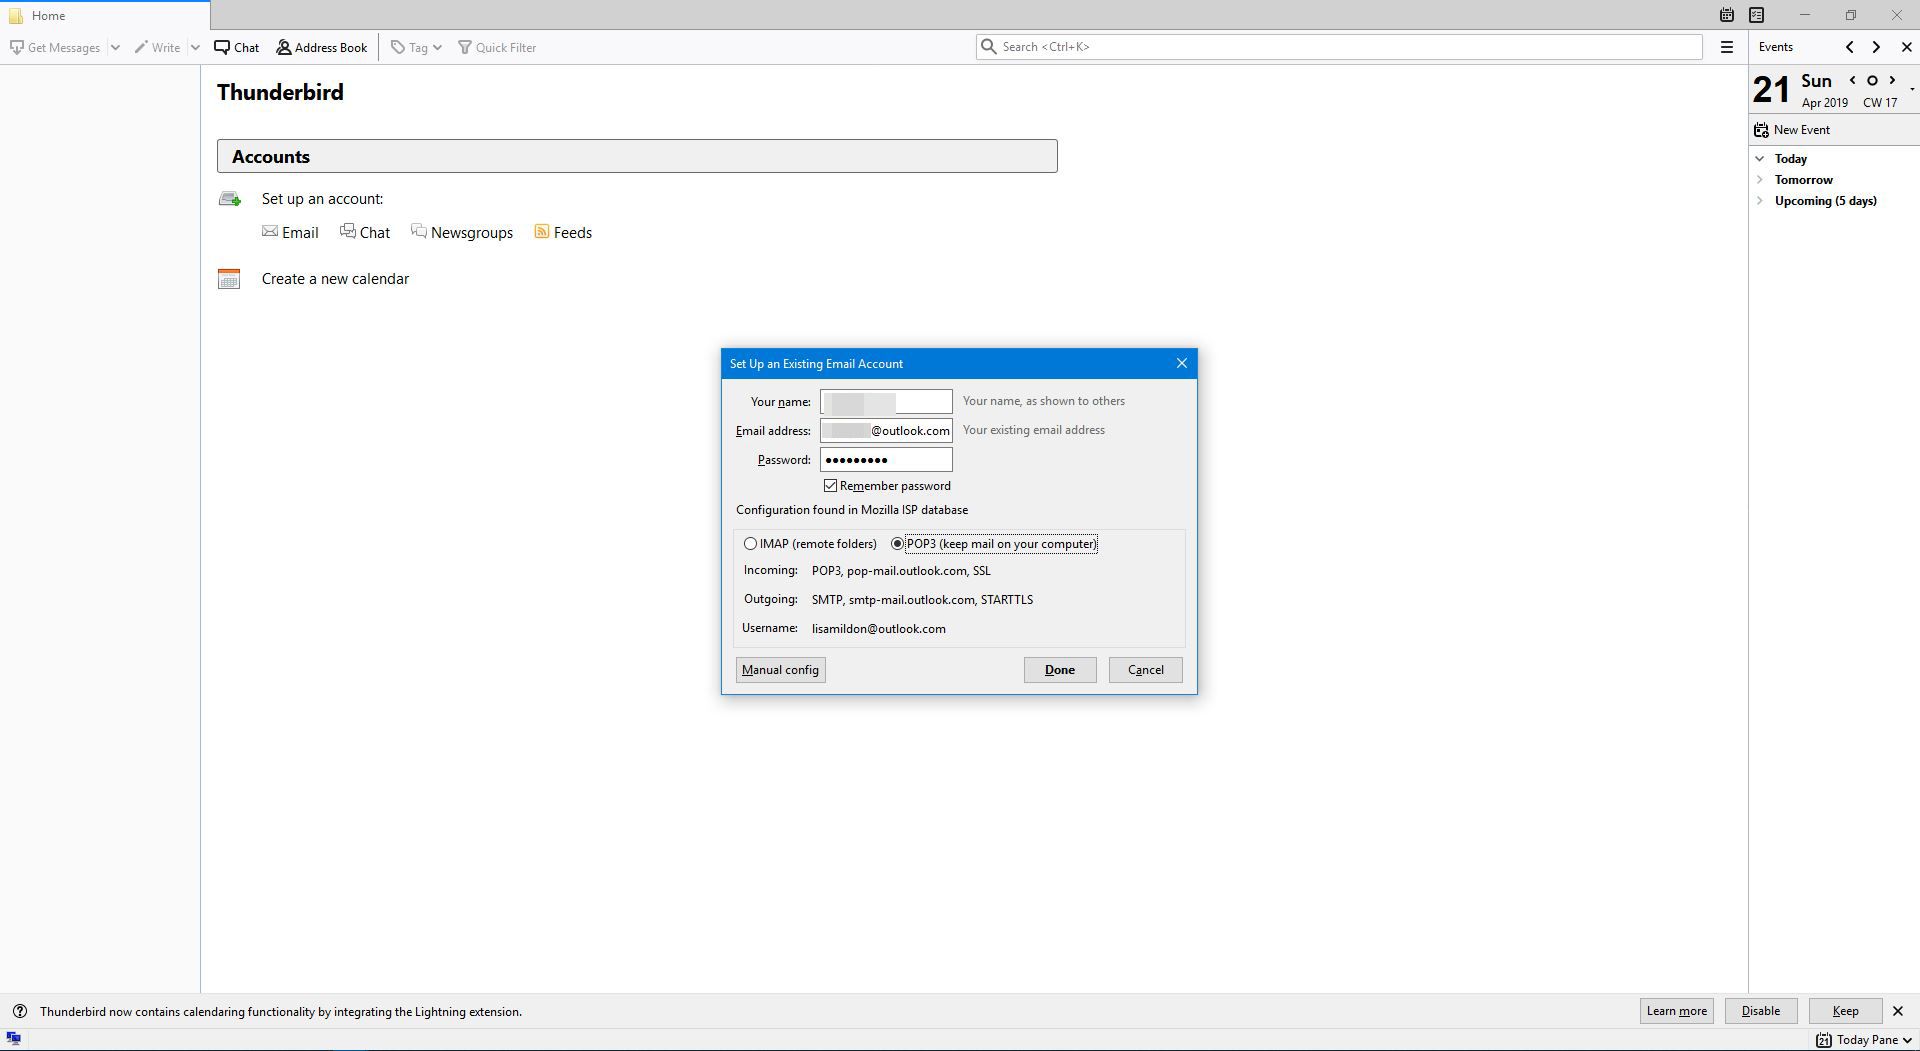Click the Username value lisamildon@outlook.com
Image resolution: width=1920 pixels, height=1051 pixels.
(x=878, y=629)
